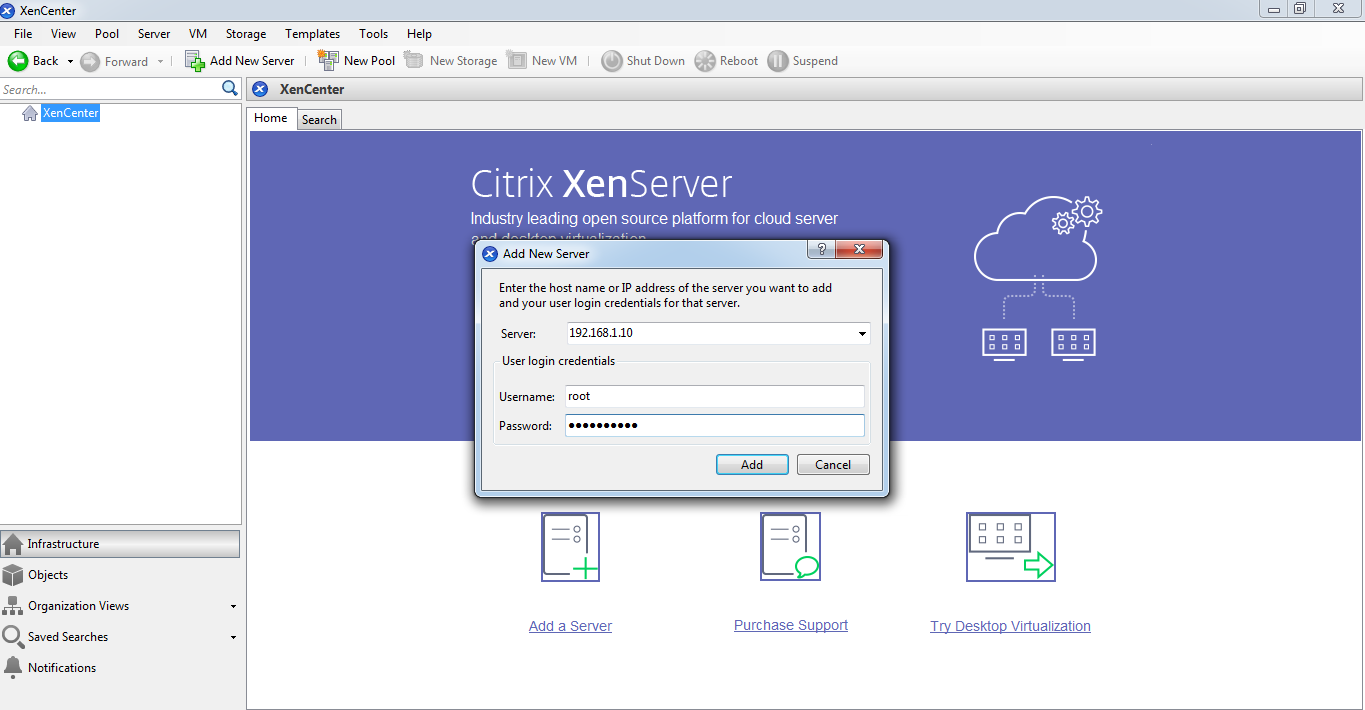
Task: Click the Add button in dialog
Action: pyautogui.click(x=752, y=465)
